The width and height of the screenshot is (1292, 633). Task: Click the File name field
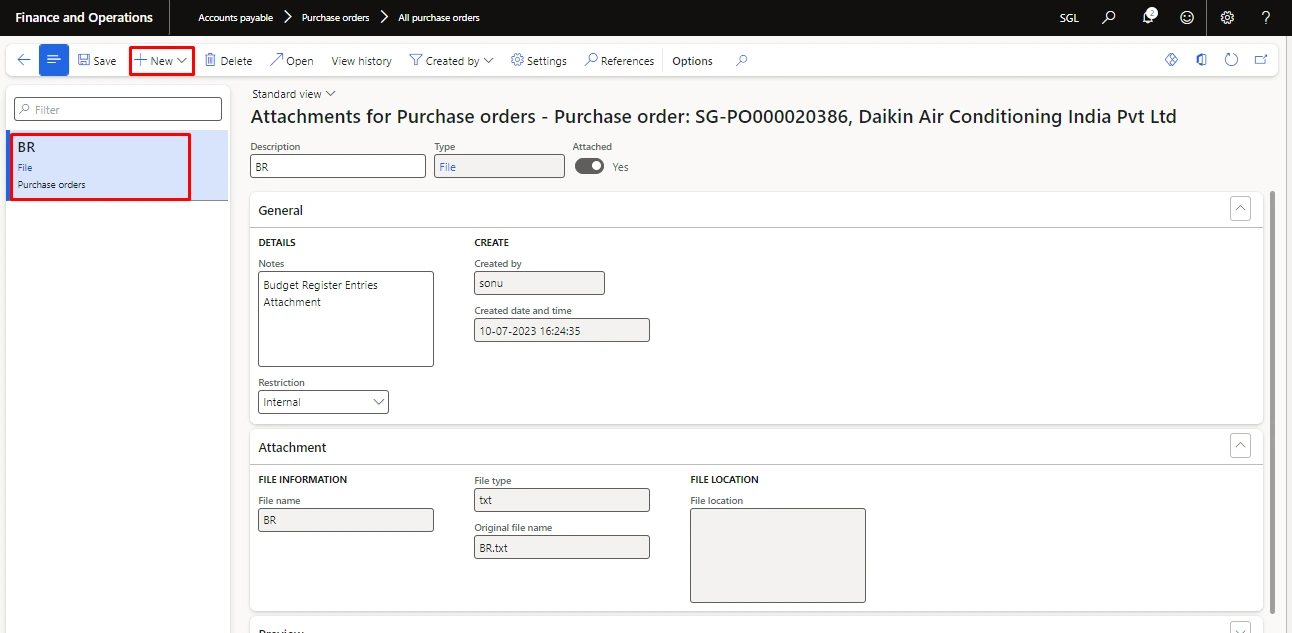(346, 520)
